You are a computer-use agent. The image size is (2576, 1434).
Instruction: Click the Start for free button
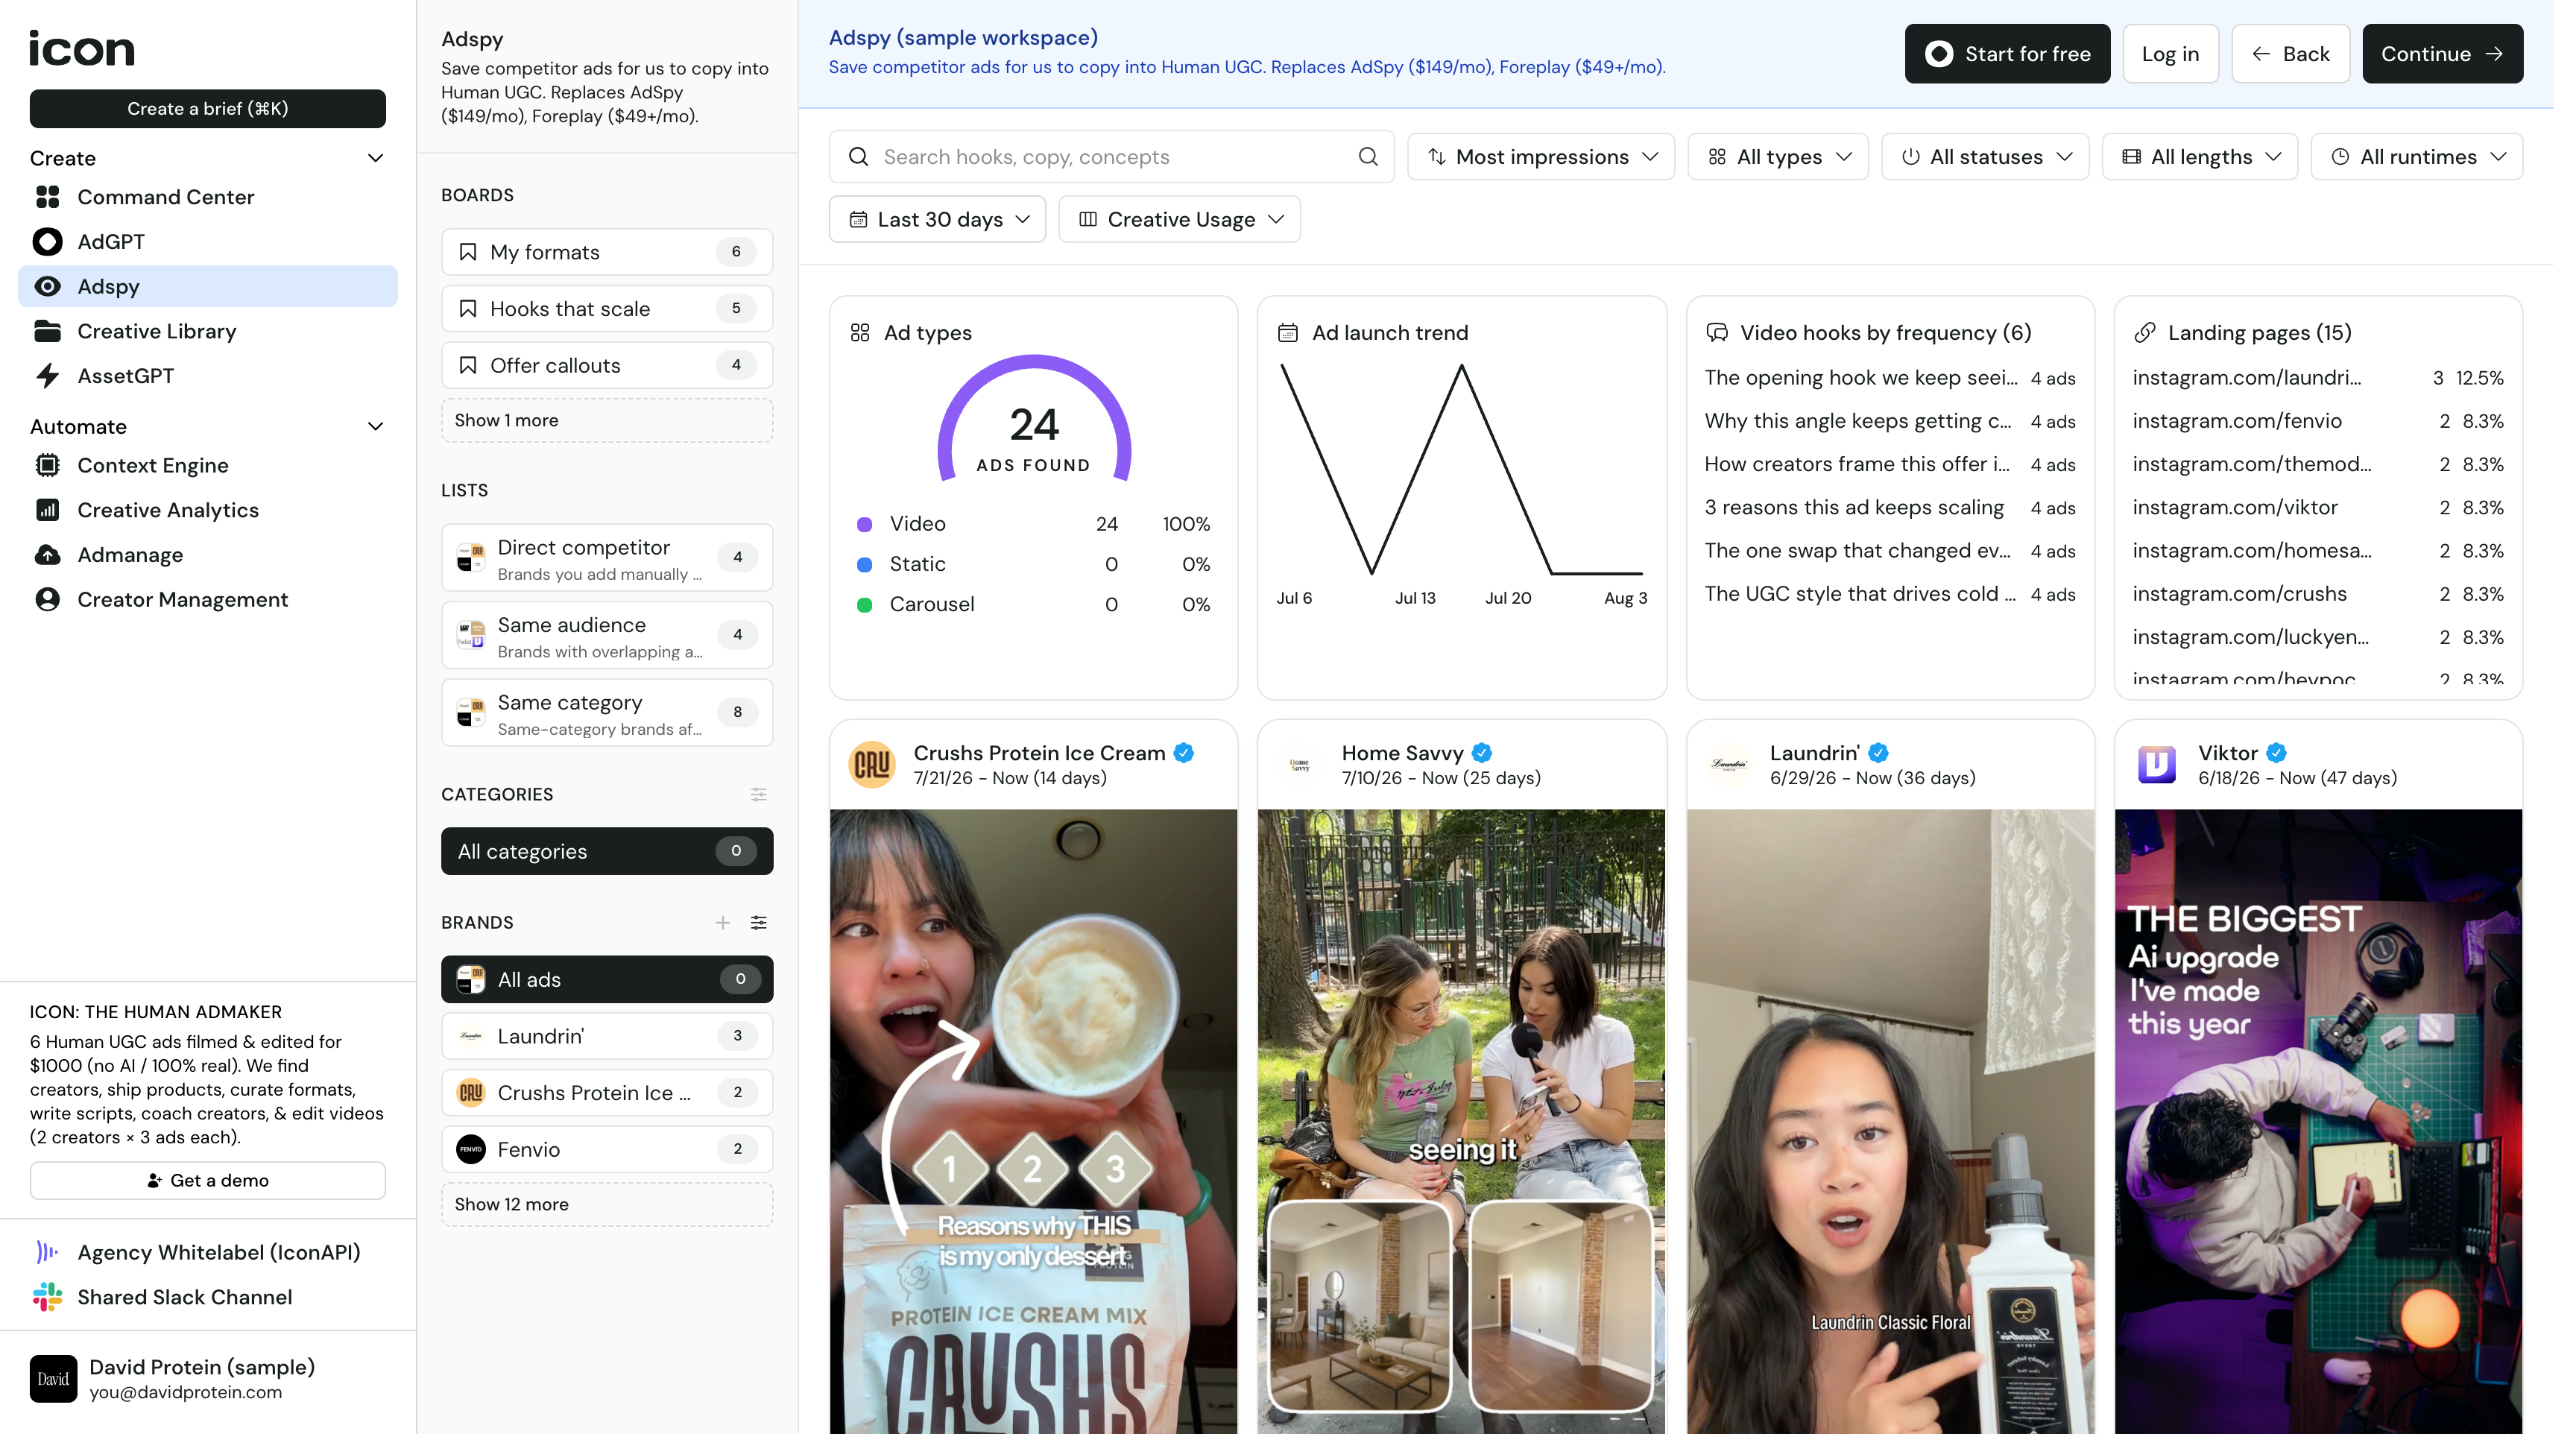2007,54
